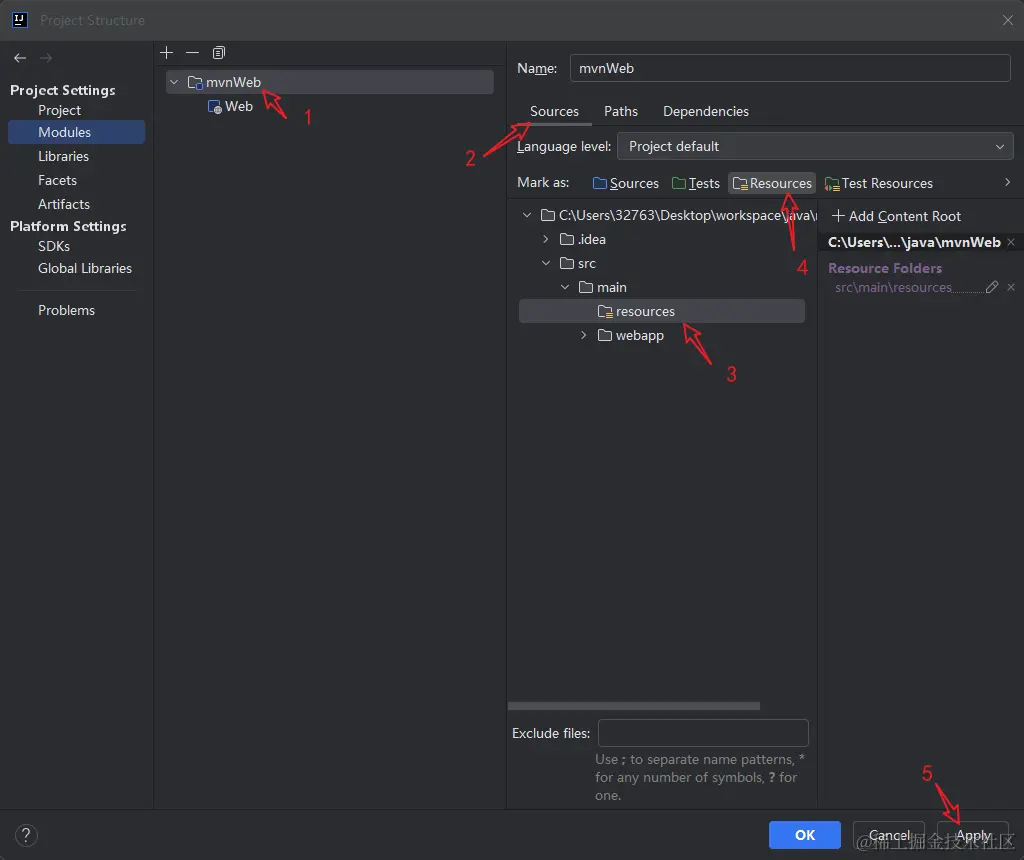Focus the Exclude files field

[x=703, y=733]
